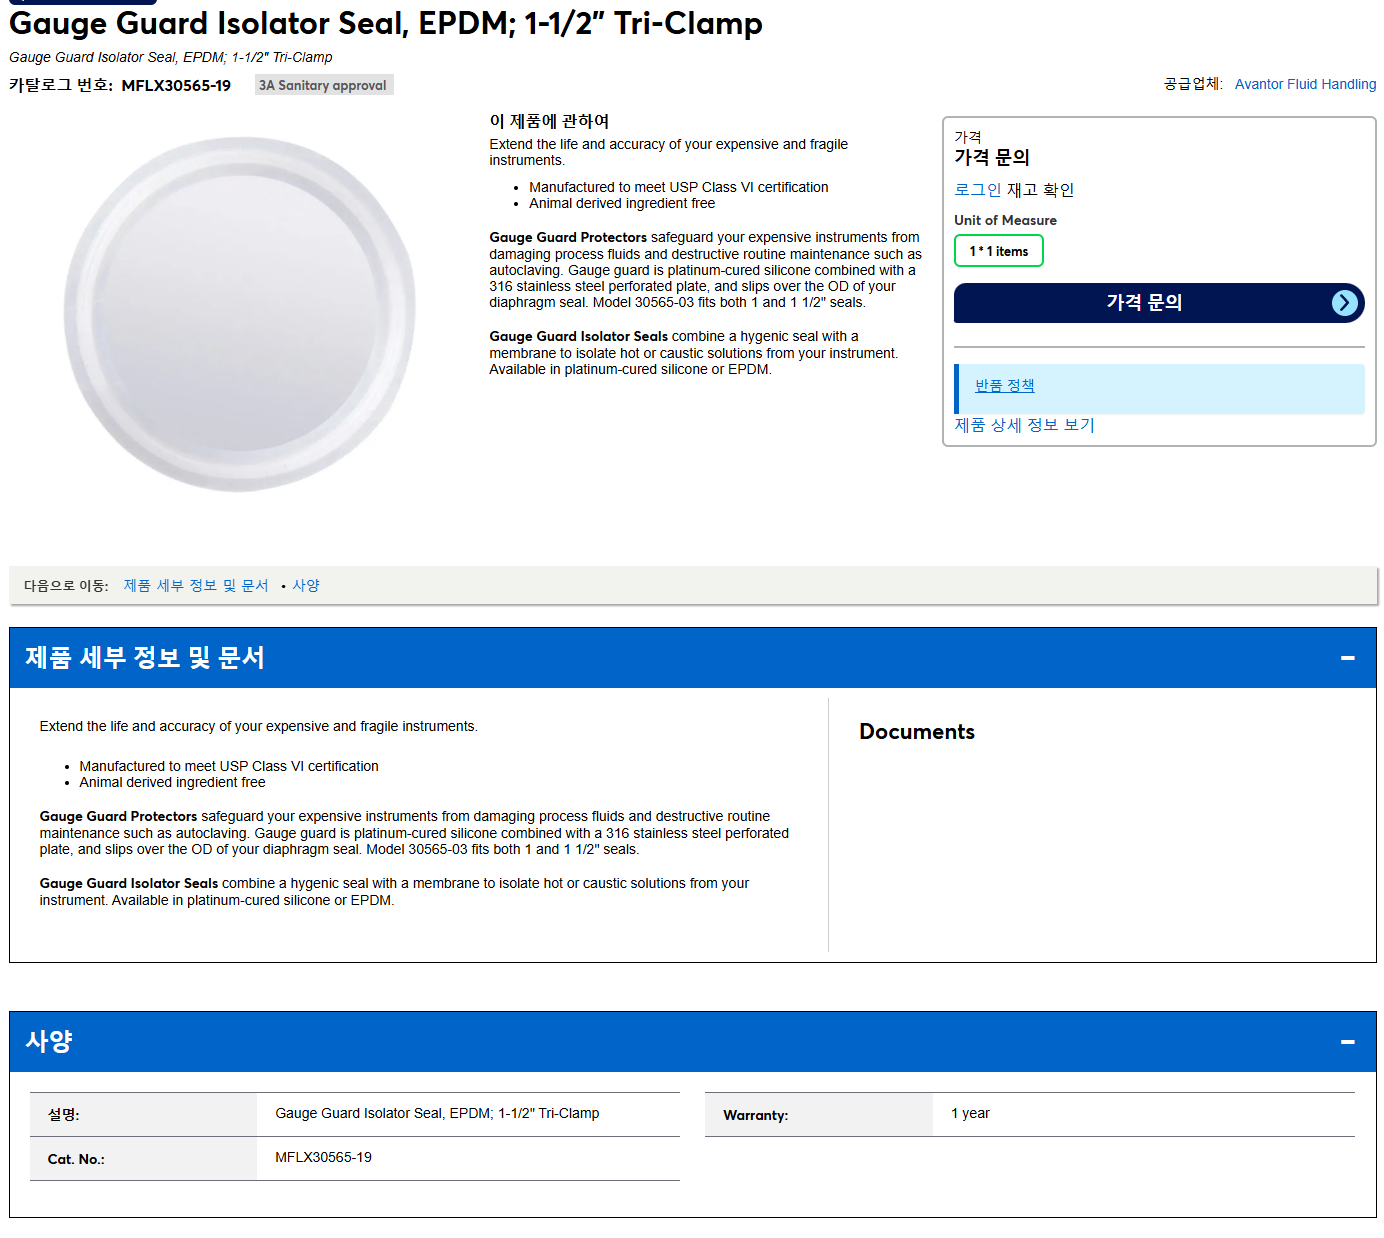Click the 1 year warranty value

(970, 1113)
